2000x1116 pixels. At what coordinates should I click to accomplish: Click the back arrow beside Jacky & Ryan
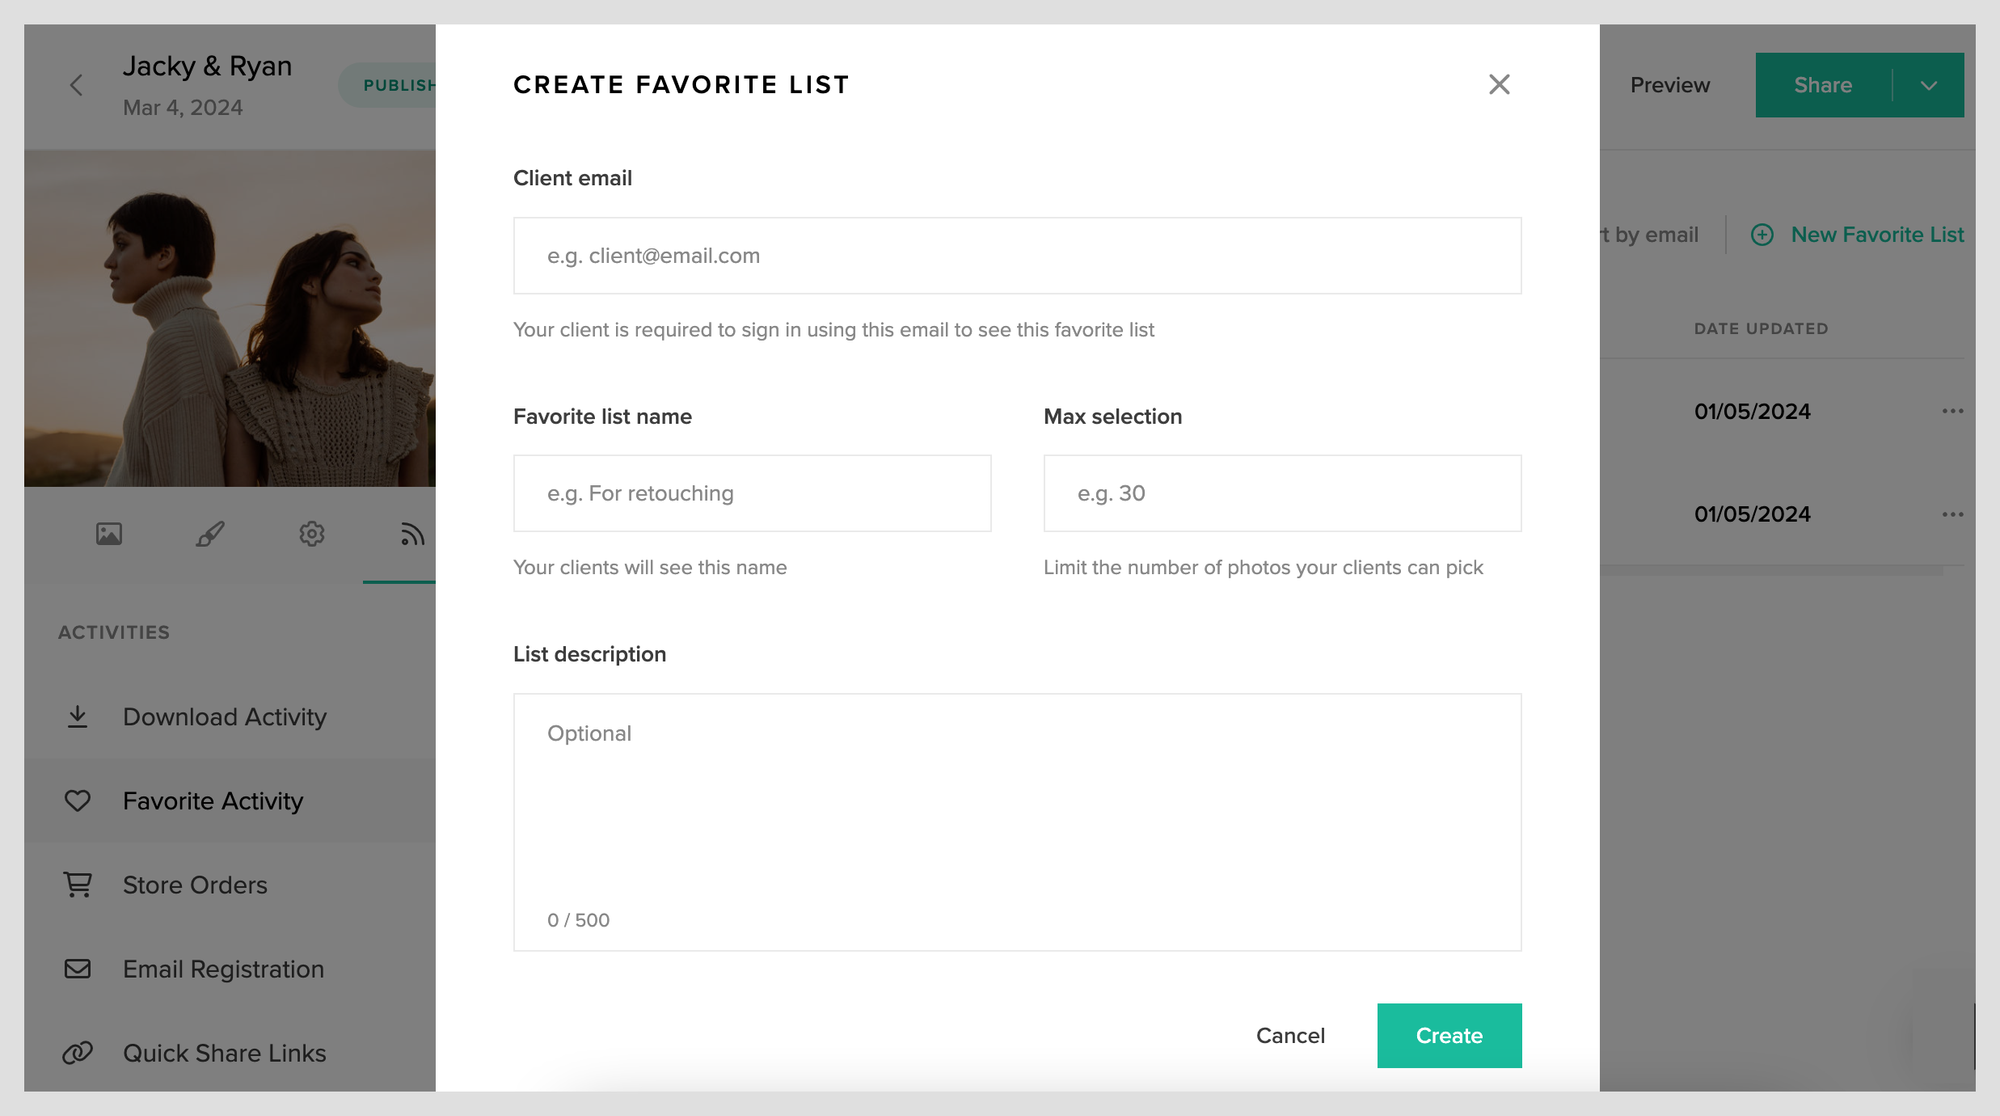point(77,86)
